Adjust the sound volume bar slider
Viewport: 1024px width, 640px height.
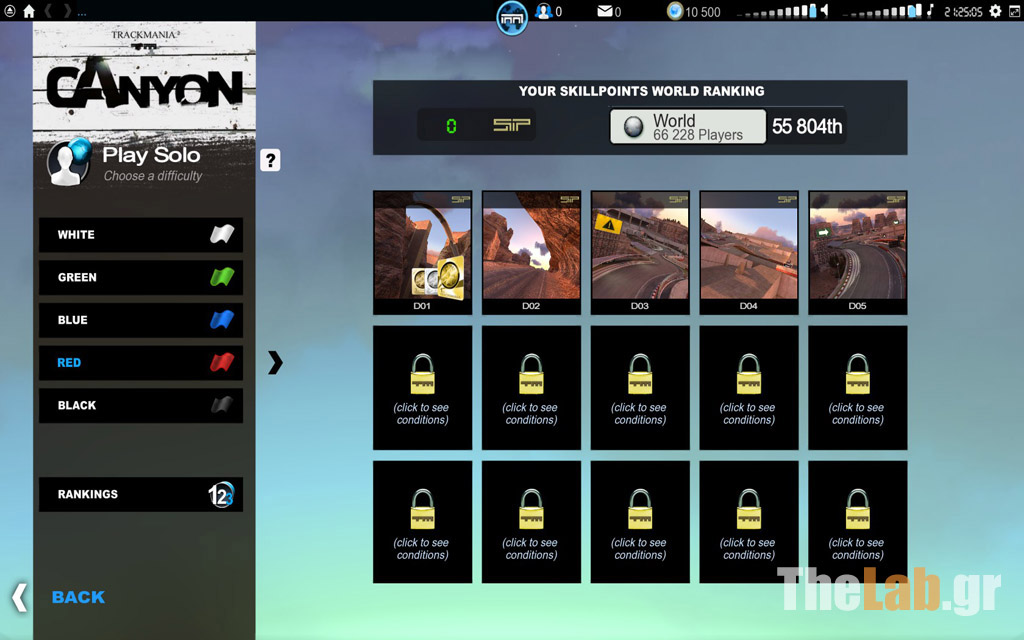776,11
